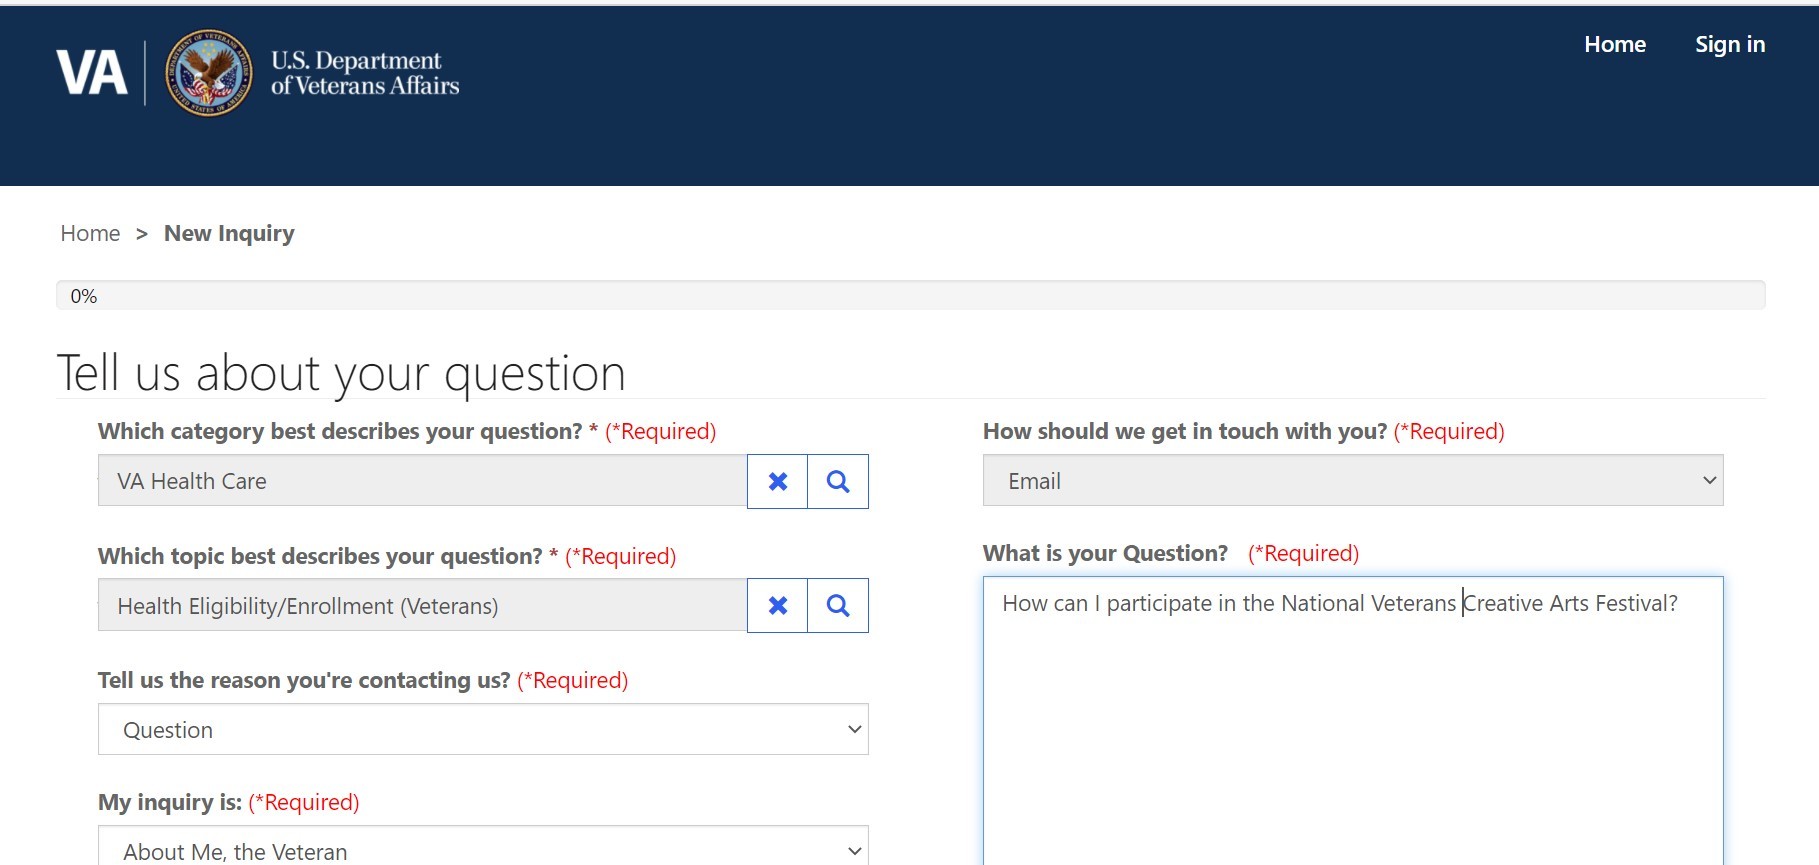Screen dimensions: 1819x865
Task: Clear the VA Health Care category
Action: point(777,482)
